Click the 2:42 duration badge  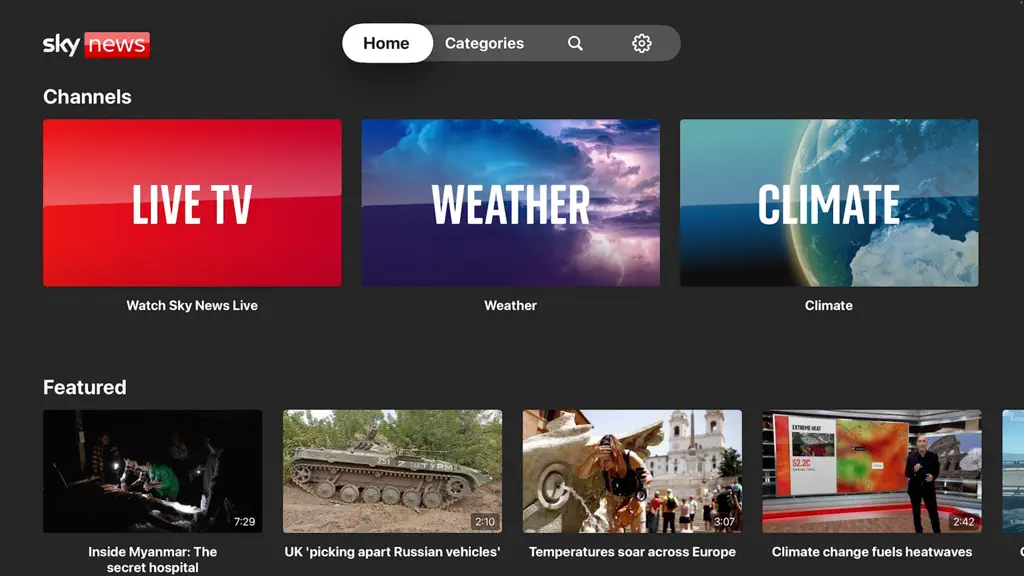click(964, 522)
